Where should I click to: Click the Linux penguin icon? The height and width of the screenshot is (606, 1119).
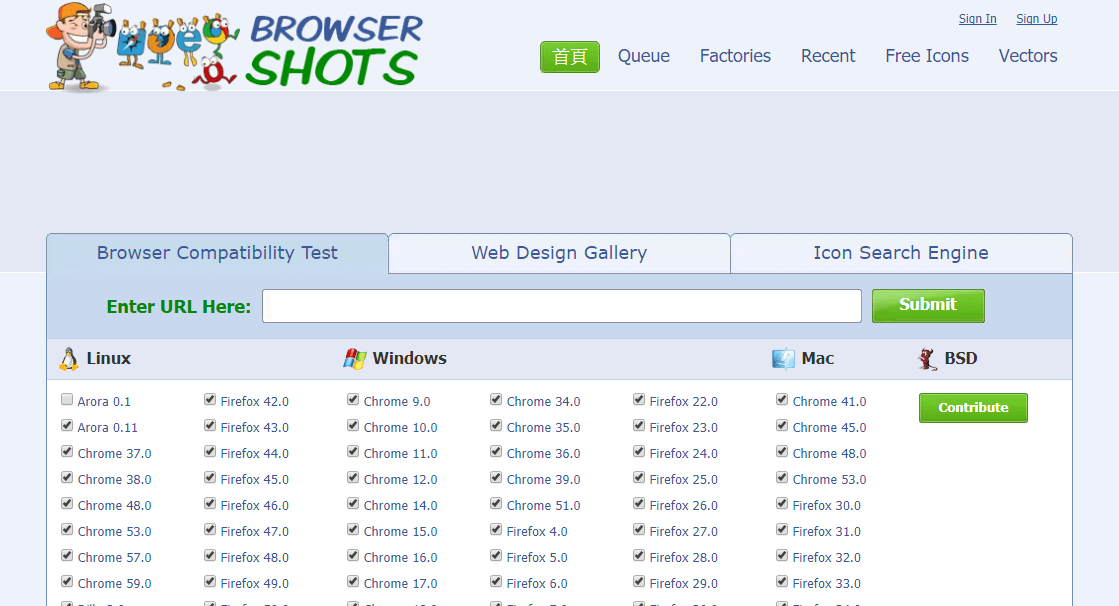pos(69,359)
